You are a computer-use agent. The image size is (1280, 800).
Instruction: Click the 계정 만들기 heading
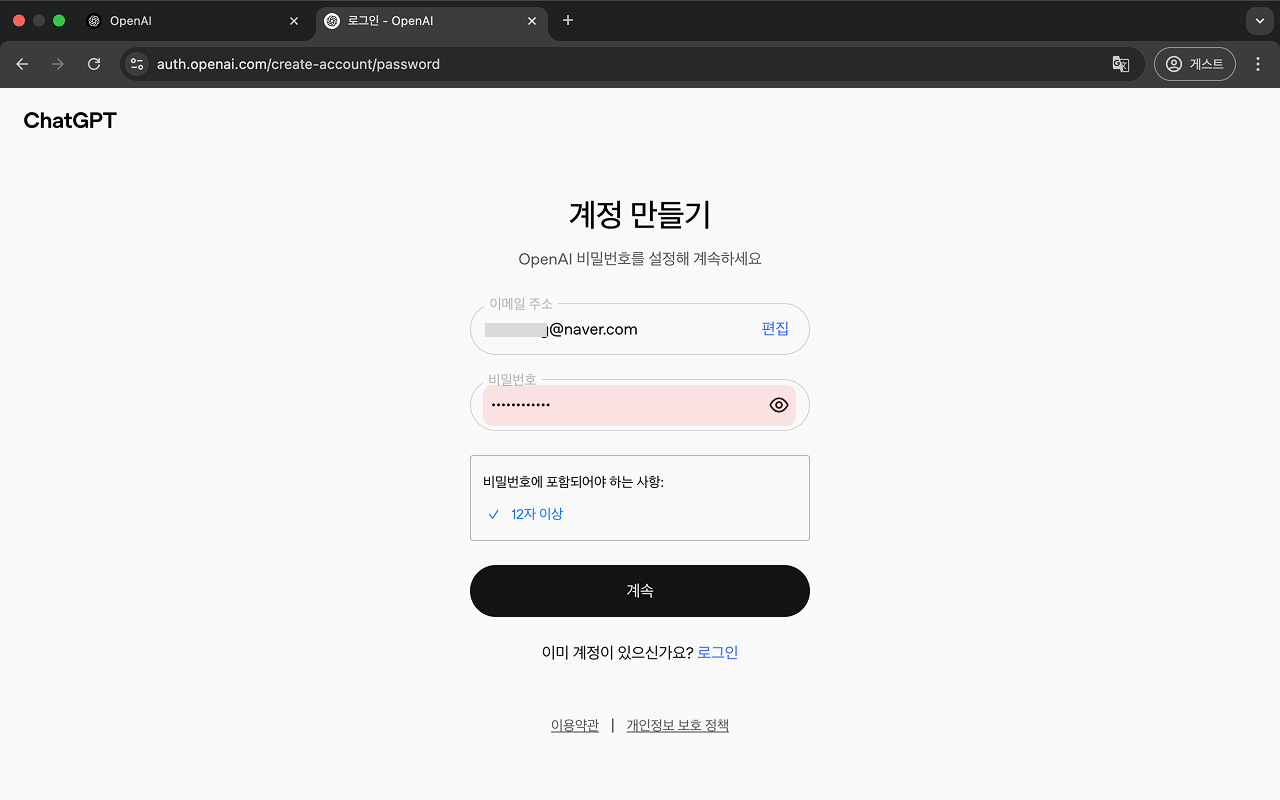click(640, 214)
